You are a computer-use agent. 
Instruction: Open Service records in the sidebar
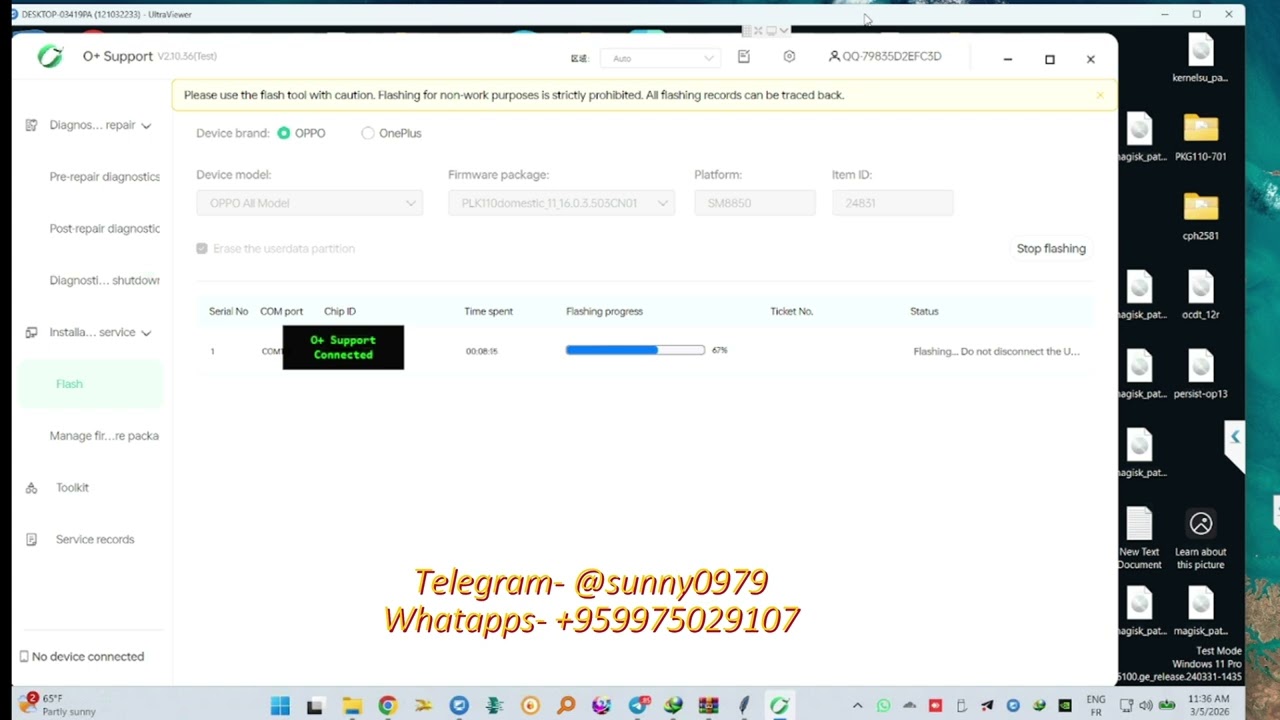click(x=95, y=540)
